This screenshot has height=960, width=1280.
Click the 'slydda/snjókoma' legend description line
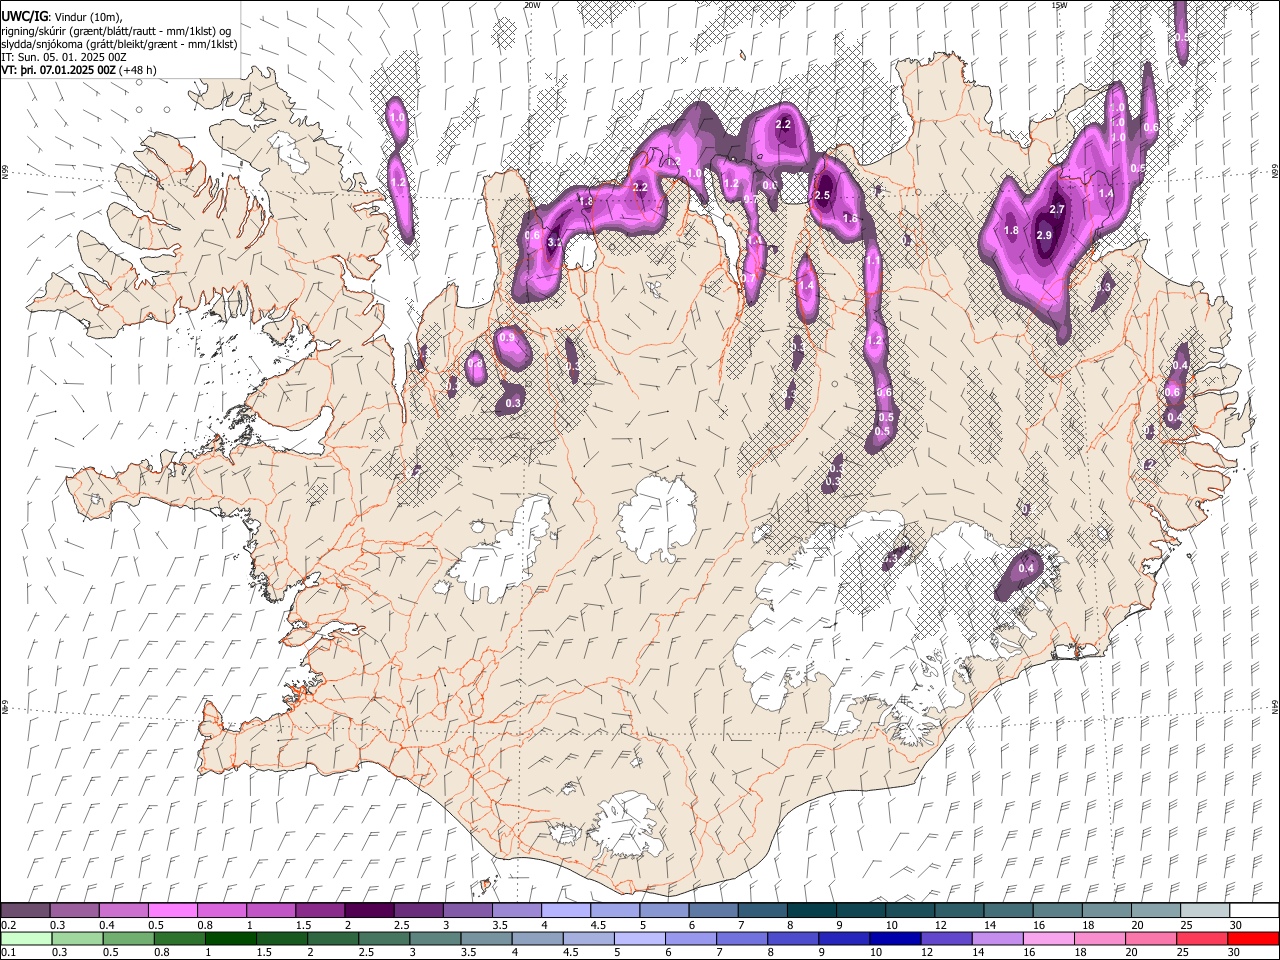119,44
